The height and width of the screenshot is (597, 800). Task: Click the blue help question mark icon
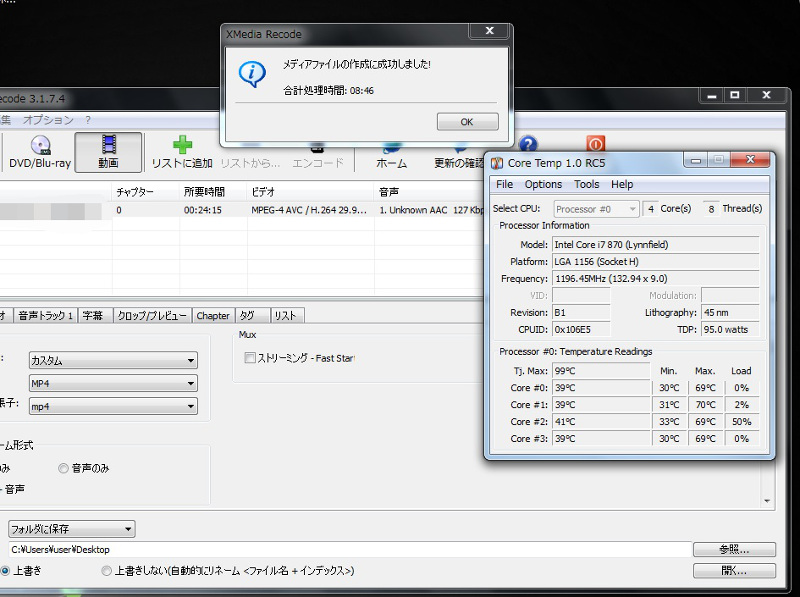pyautogui.click(x=528, y=144)
